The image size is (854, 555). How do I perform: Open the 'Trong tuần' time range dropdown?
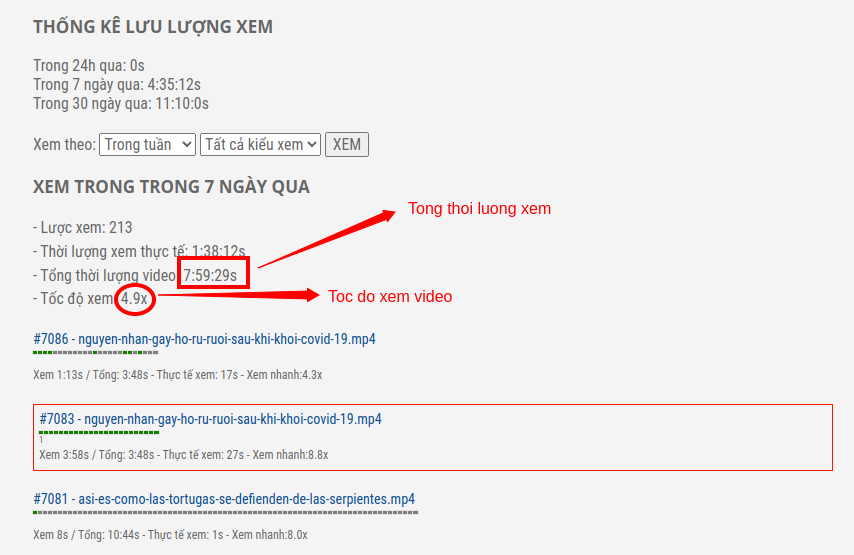pos(147,144)
